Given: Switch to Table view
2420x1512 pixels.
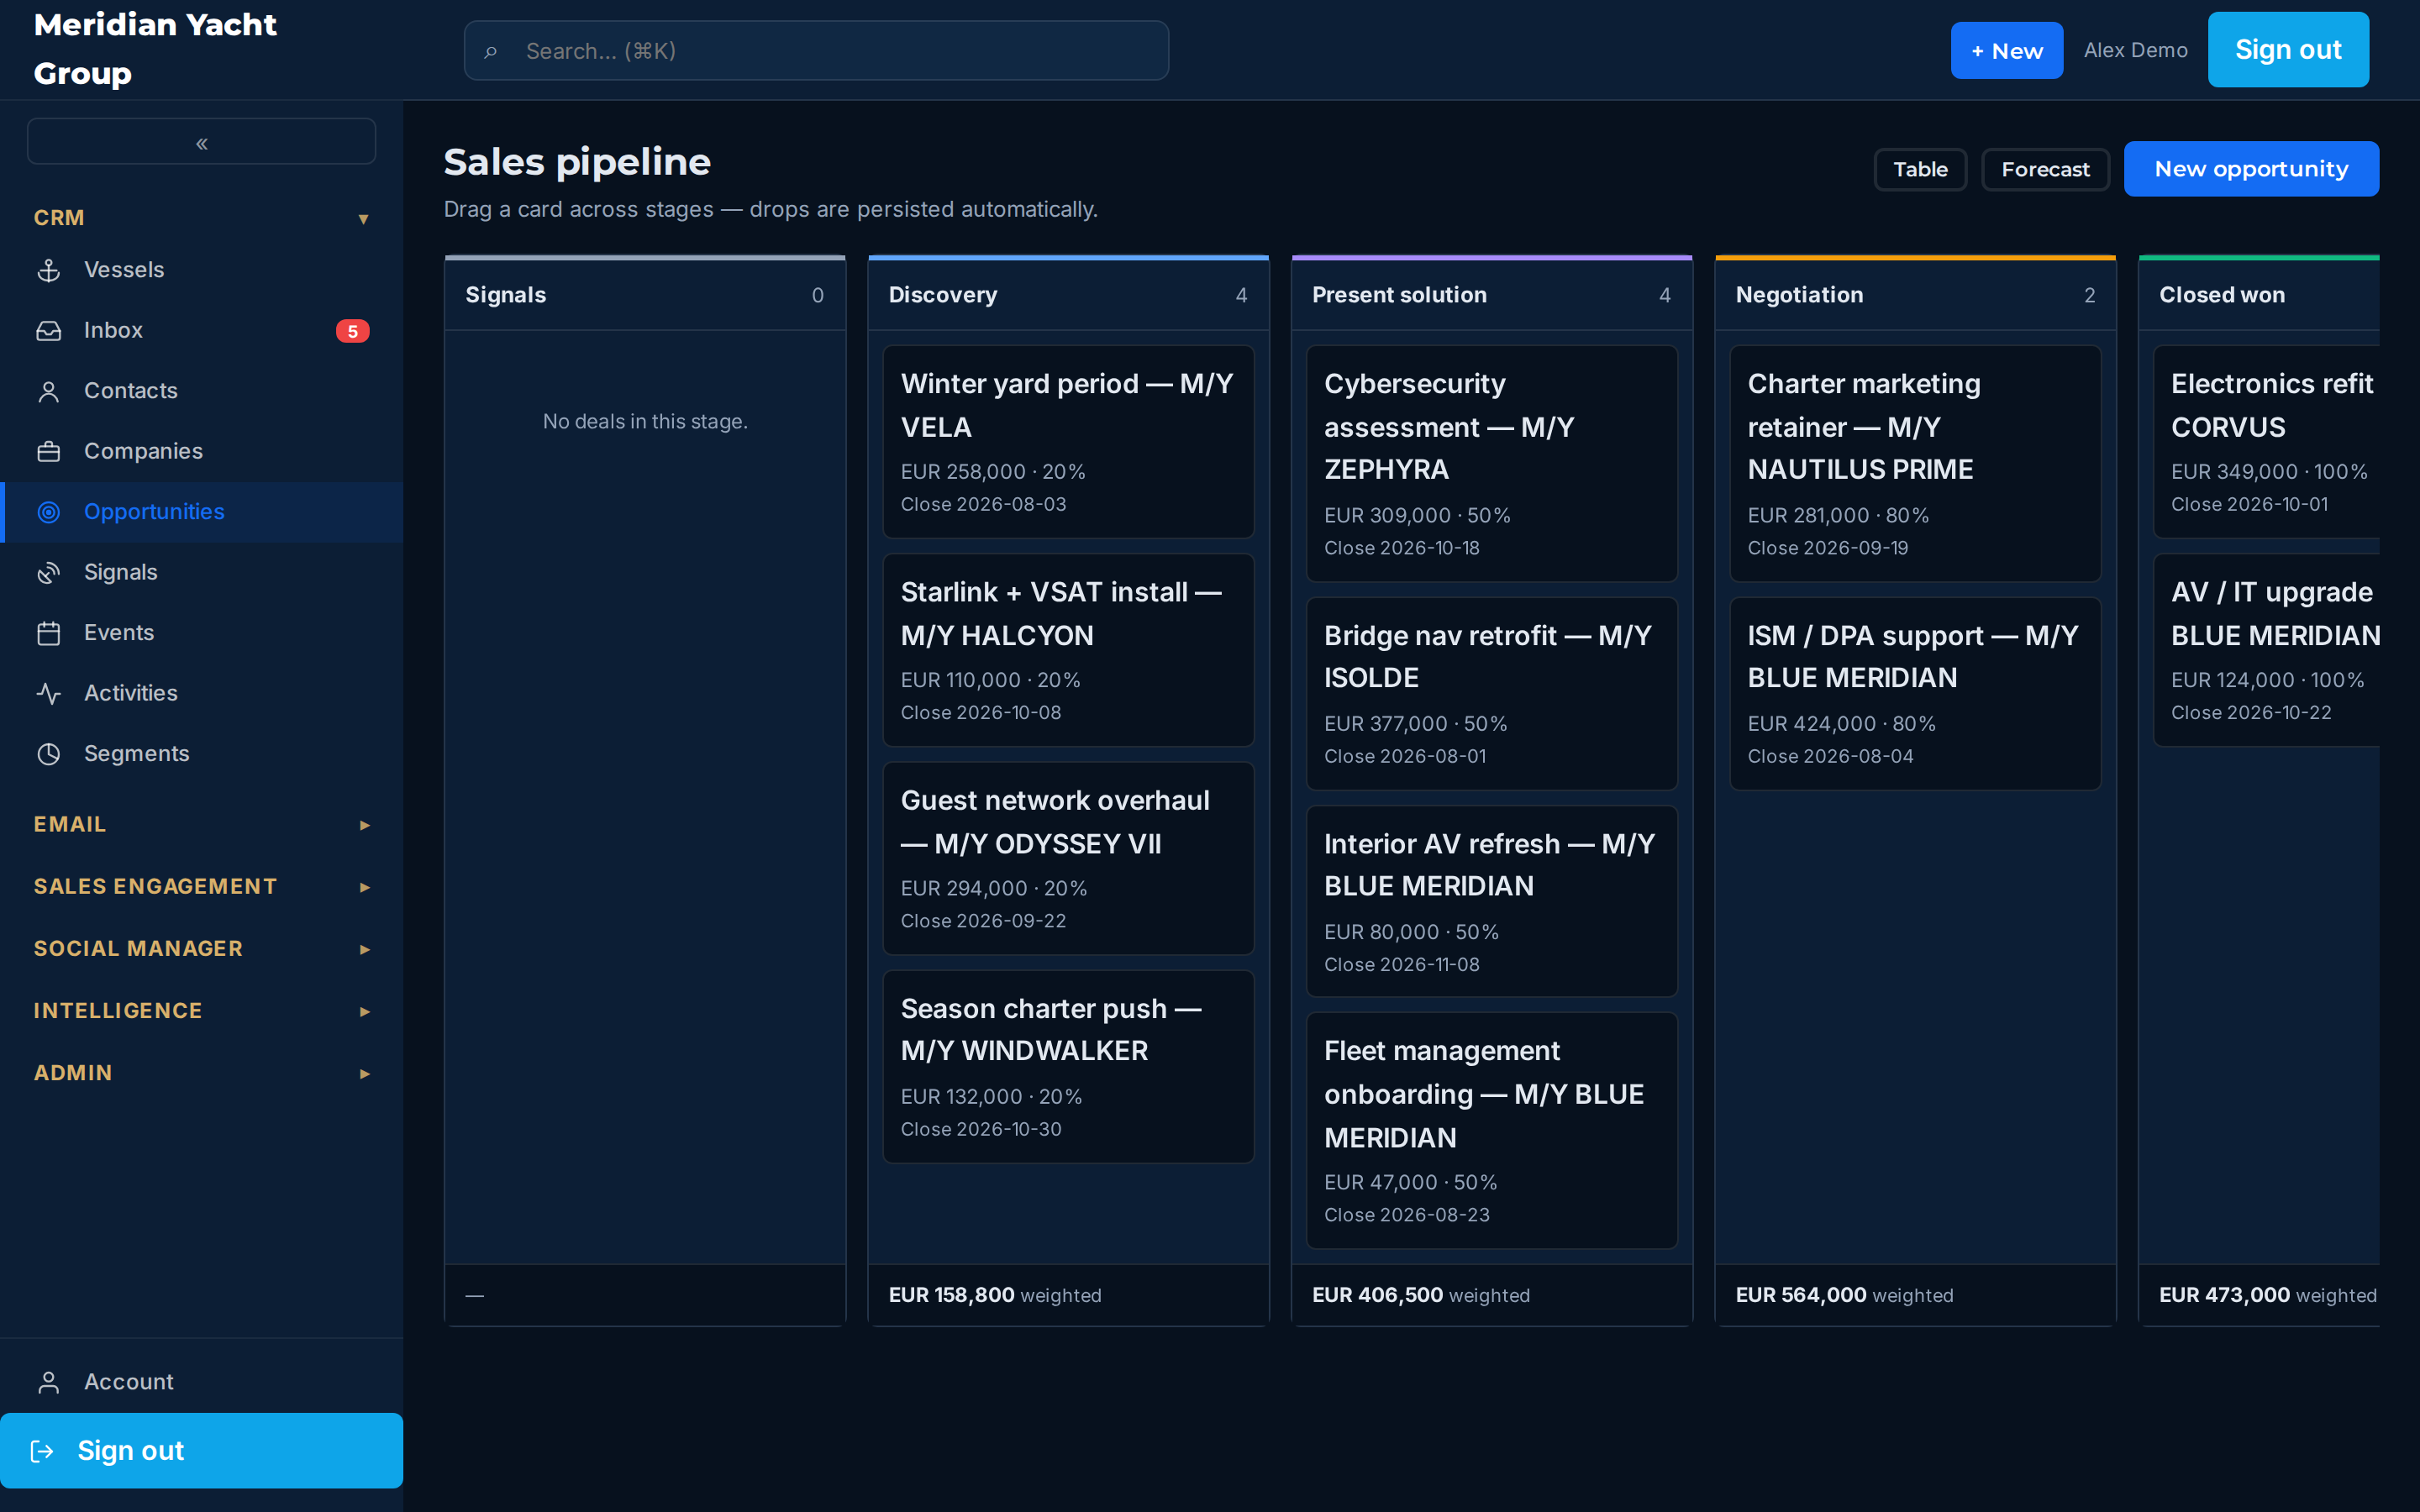Looking at the screenshot, I should 1920,169.
